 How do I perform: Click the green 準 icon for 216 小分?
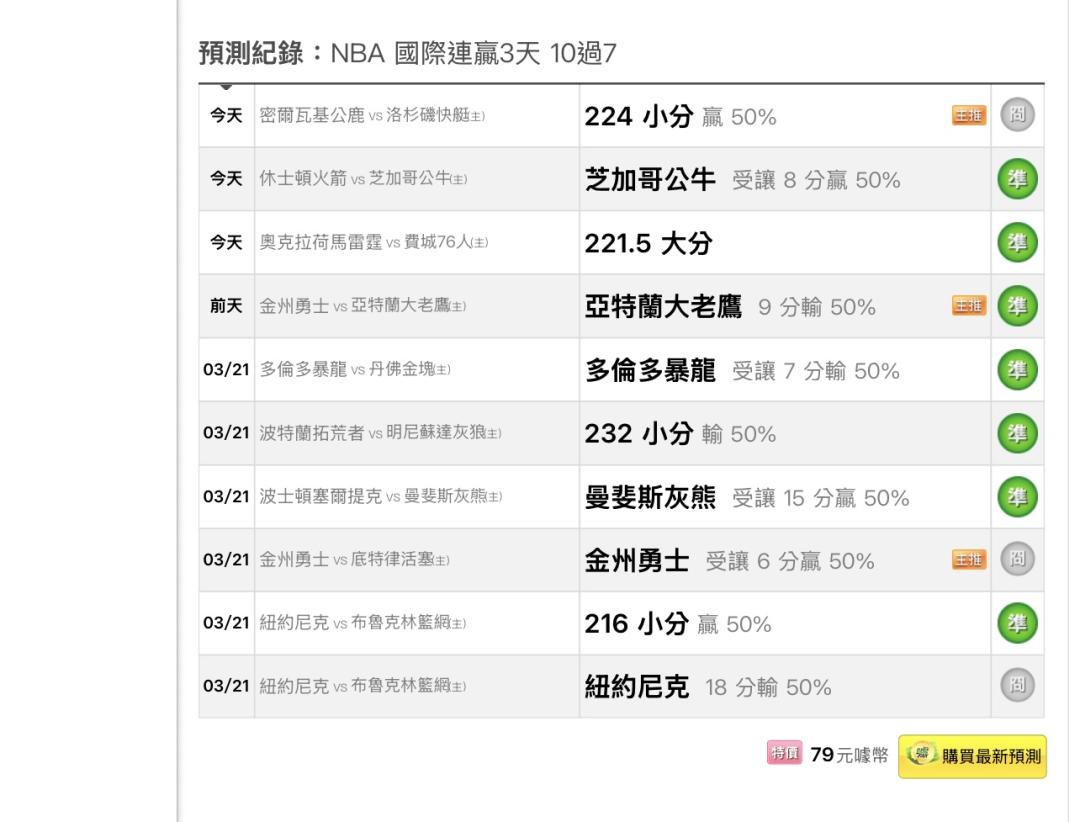(1017, 624)
